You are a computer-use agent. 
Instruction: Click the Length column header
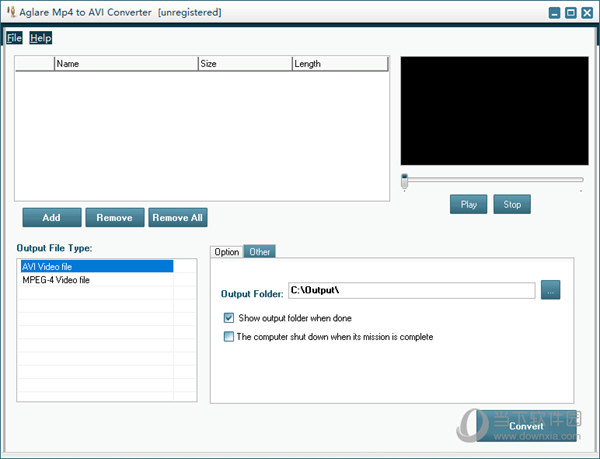point(340,63)
